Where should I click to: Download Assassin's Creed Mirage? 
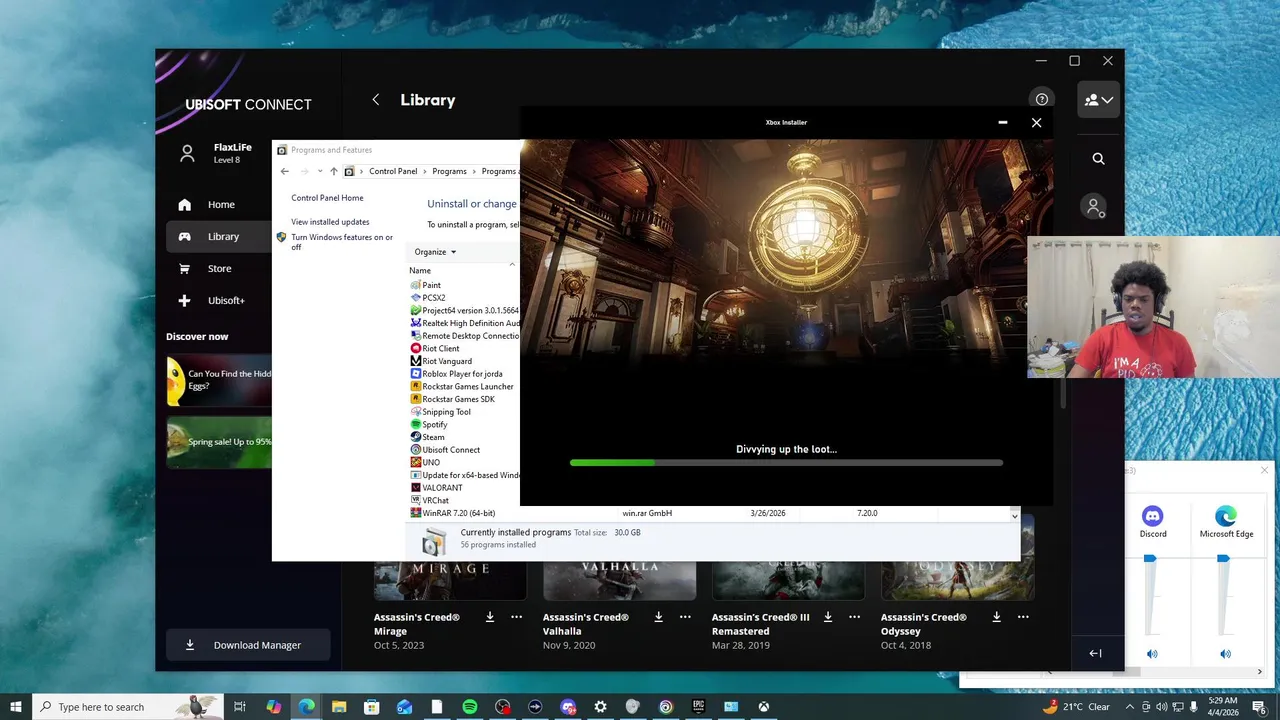coord(490,617)
